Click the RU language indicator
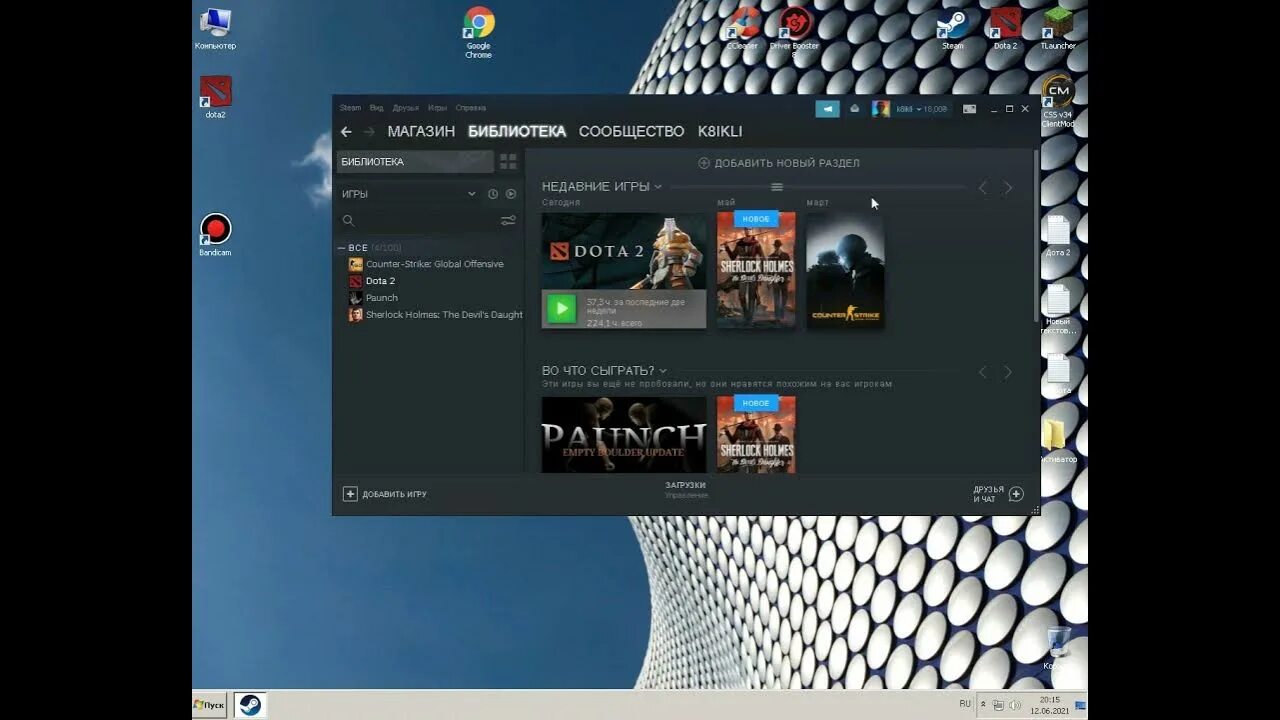Viewport: 1280px width, 720px height. (965, 704)
